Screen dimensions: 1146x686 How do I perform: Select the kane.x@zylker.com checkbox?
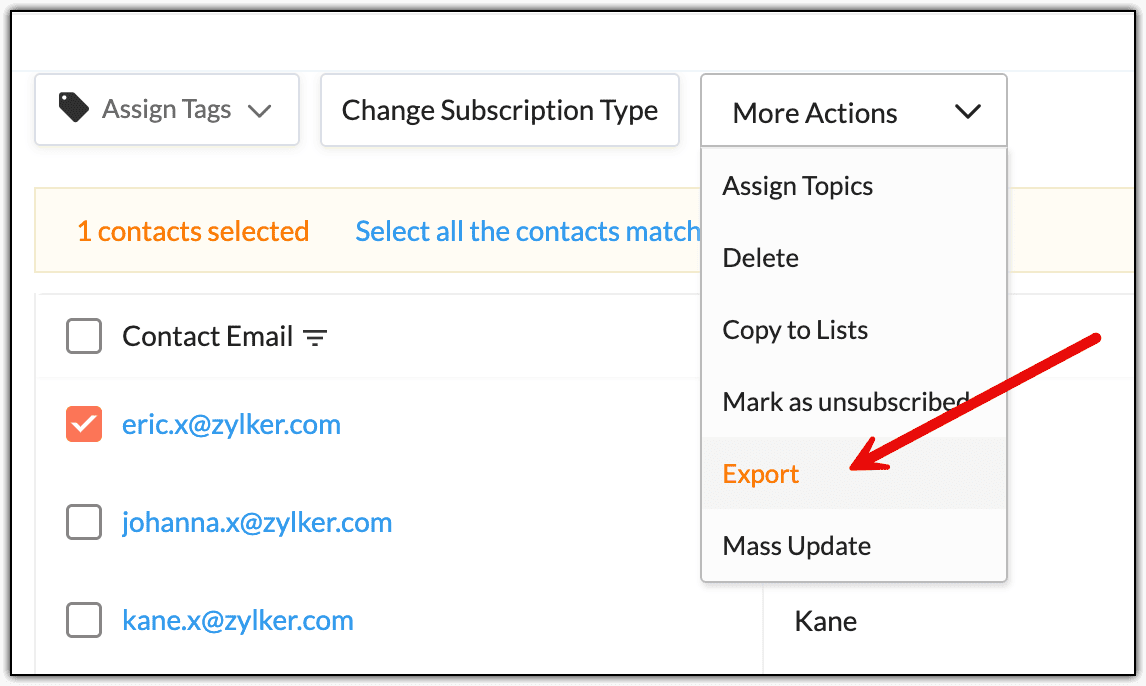84,620
